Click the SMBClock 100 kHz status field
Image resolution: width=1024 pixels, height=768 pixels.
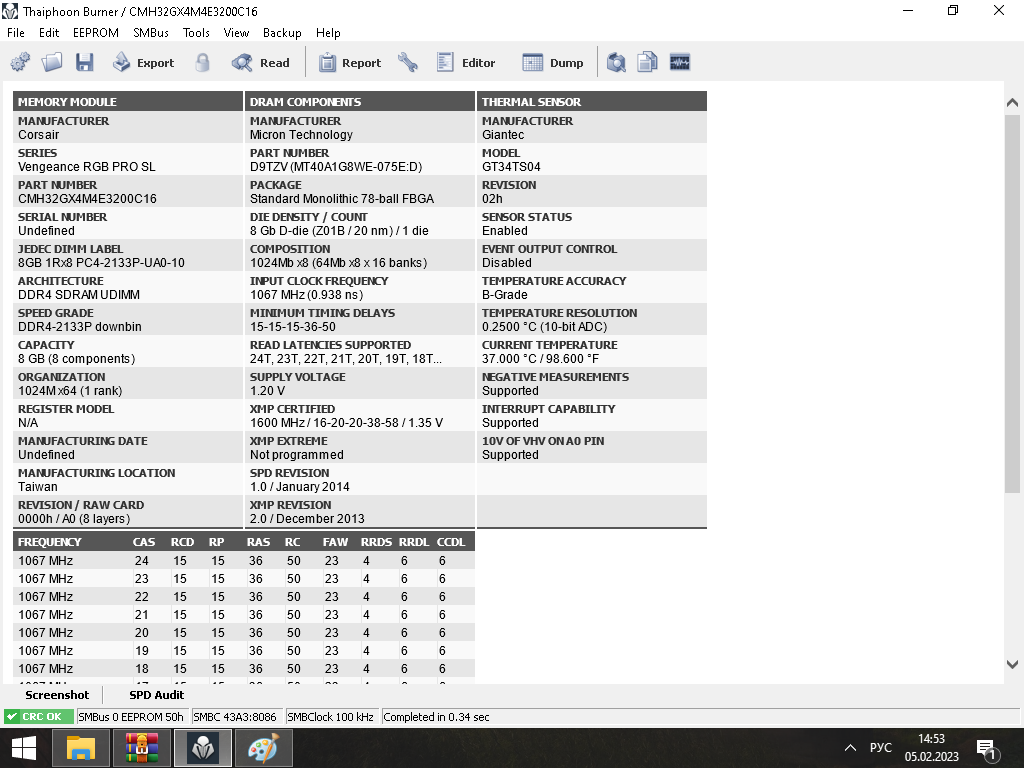(332, 716)
